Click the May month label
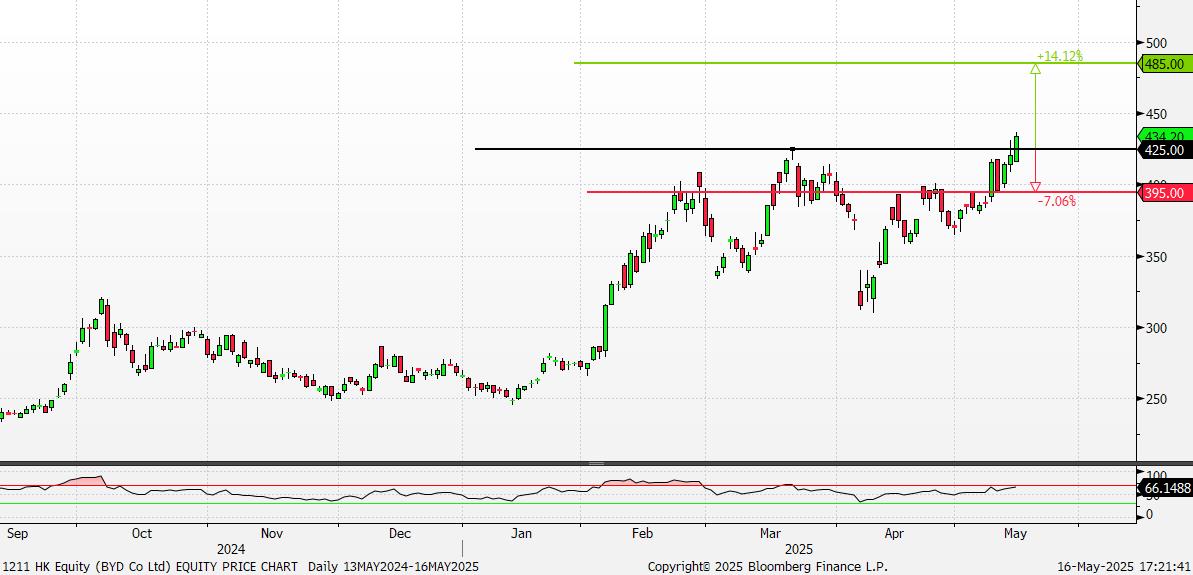 click(1015, 533)
